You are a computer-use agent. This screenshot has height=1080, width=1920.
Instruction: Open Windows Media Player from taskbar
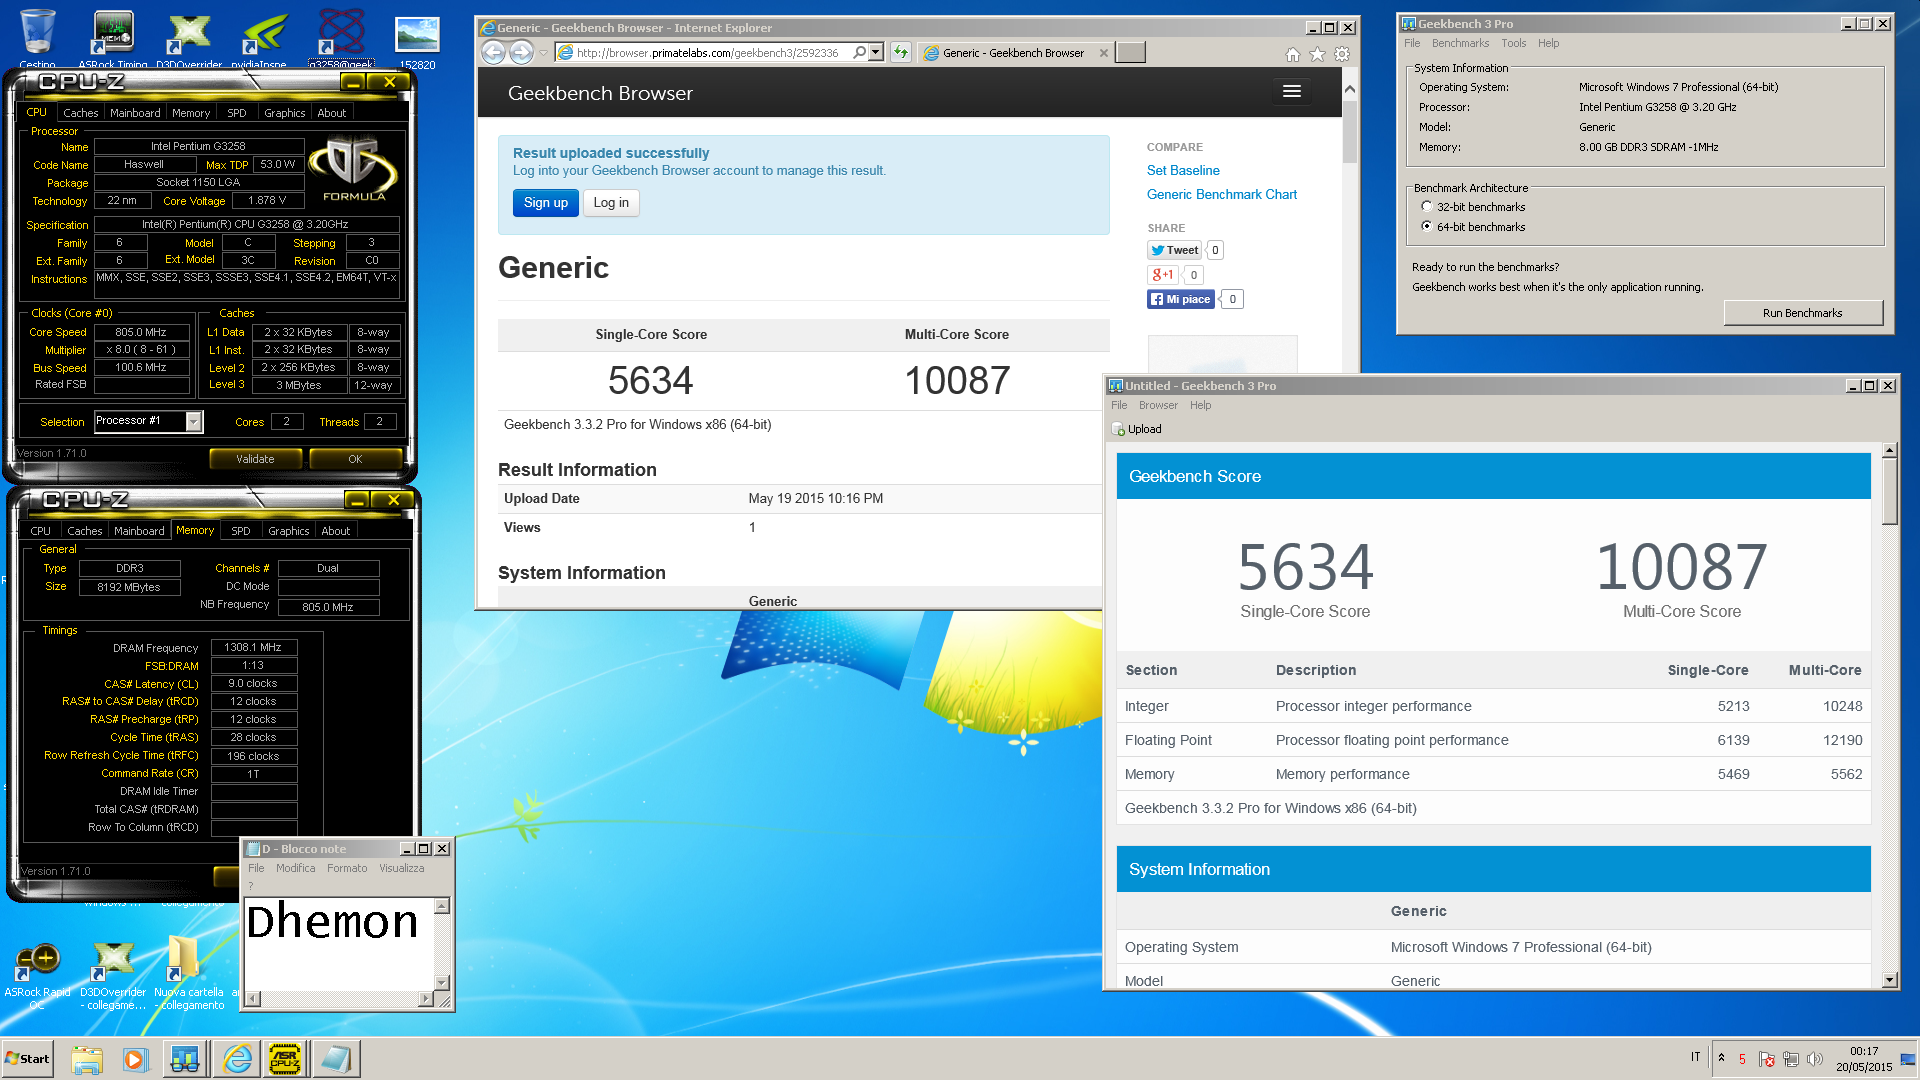135,1059
